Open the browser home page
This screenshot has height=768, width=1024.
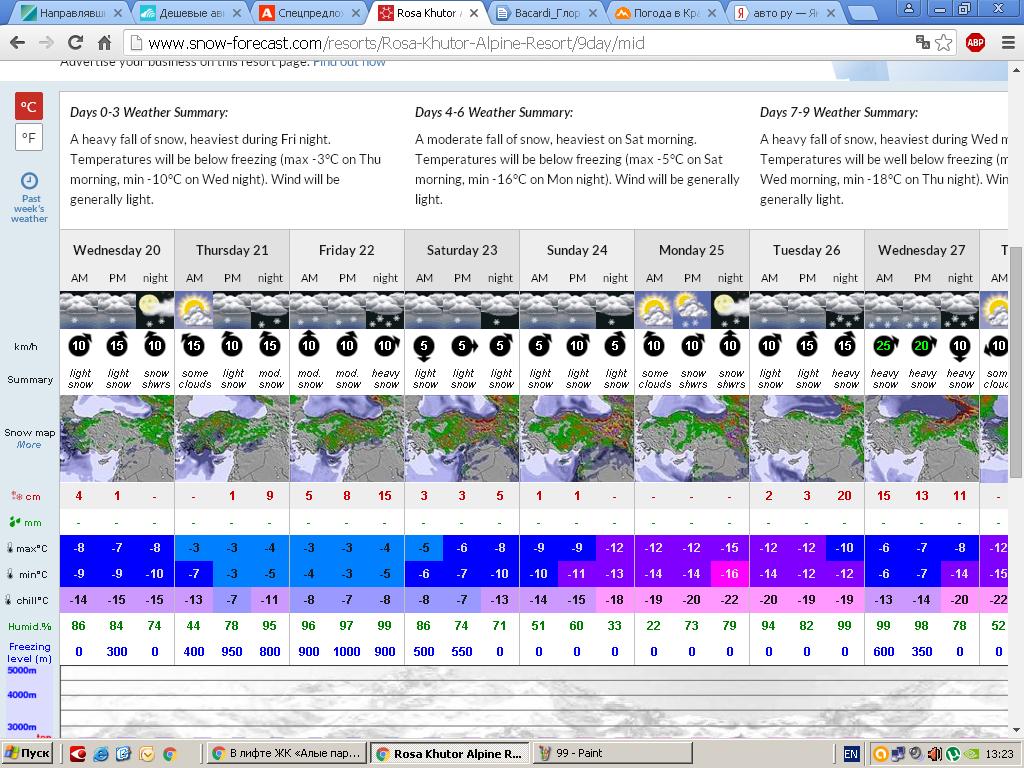tap(104, 43)
